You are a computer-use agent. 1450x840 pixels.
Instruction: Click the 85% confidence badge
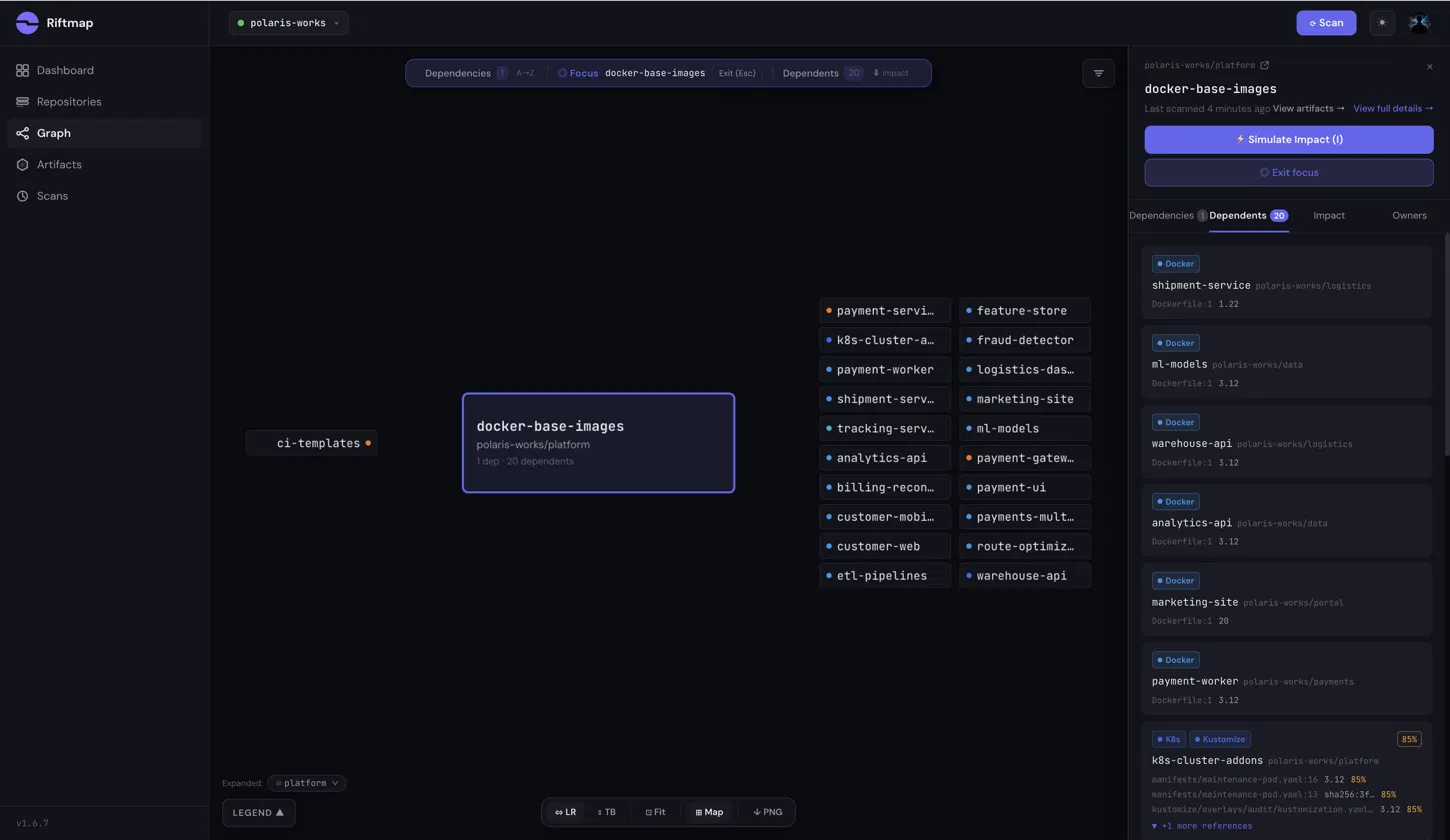[1409, 739]
